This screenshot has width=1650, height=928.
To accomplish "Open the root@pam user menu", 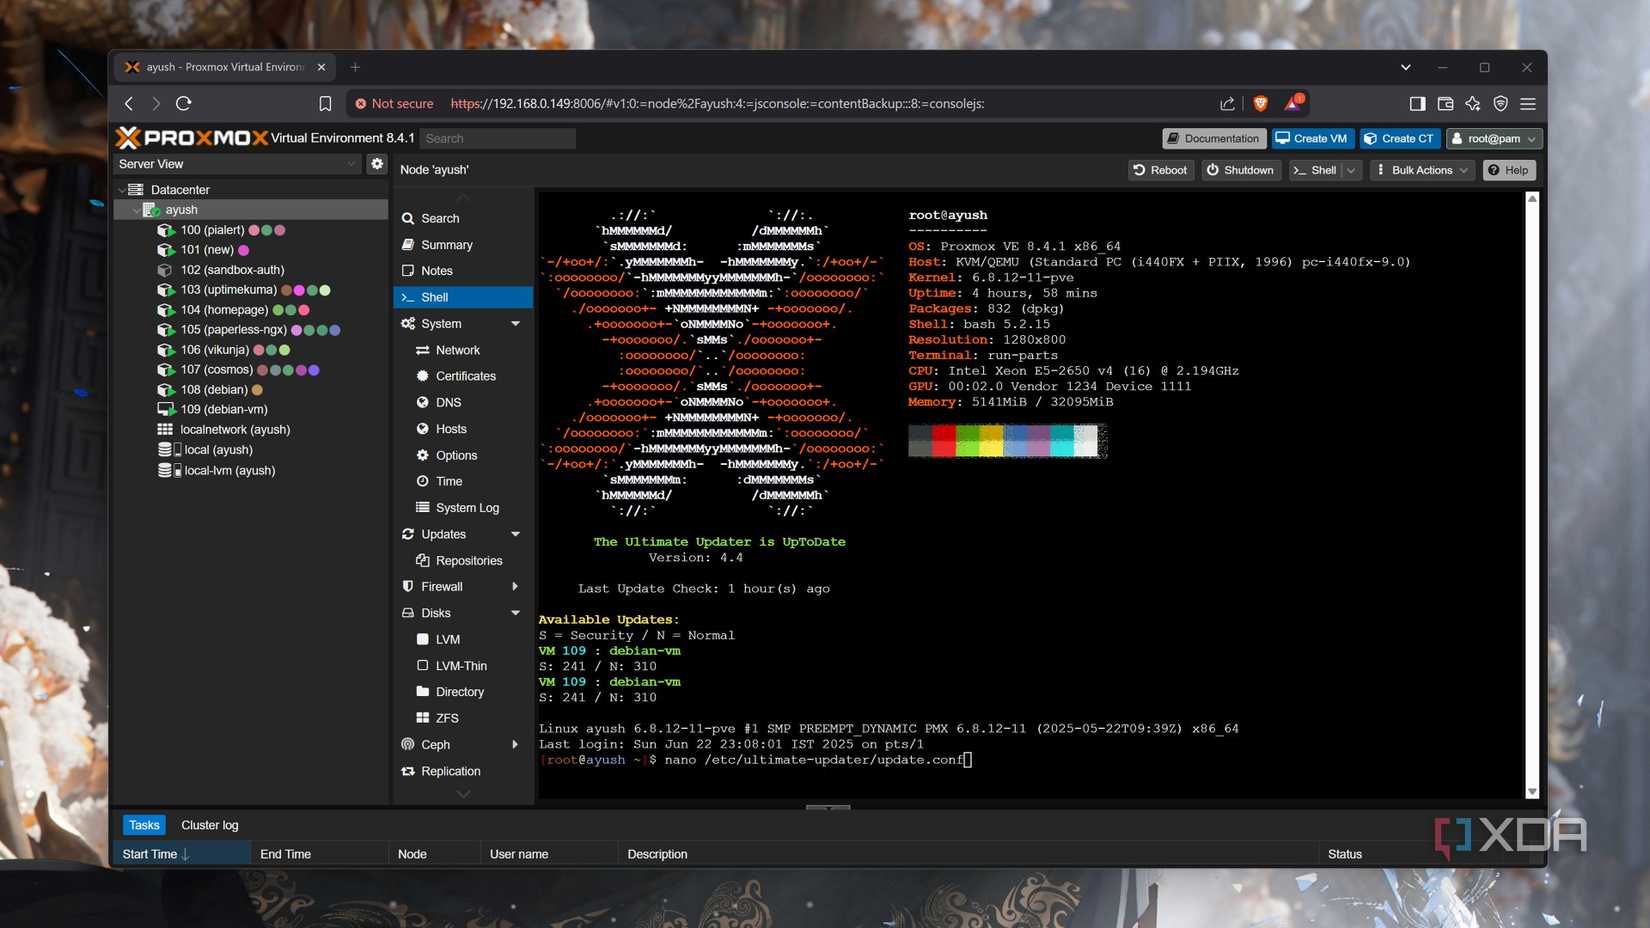I will coord(1494,138).
